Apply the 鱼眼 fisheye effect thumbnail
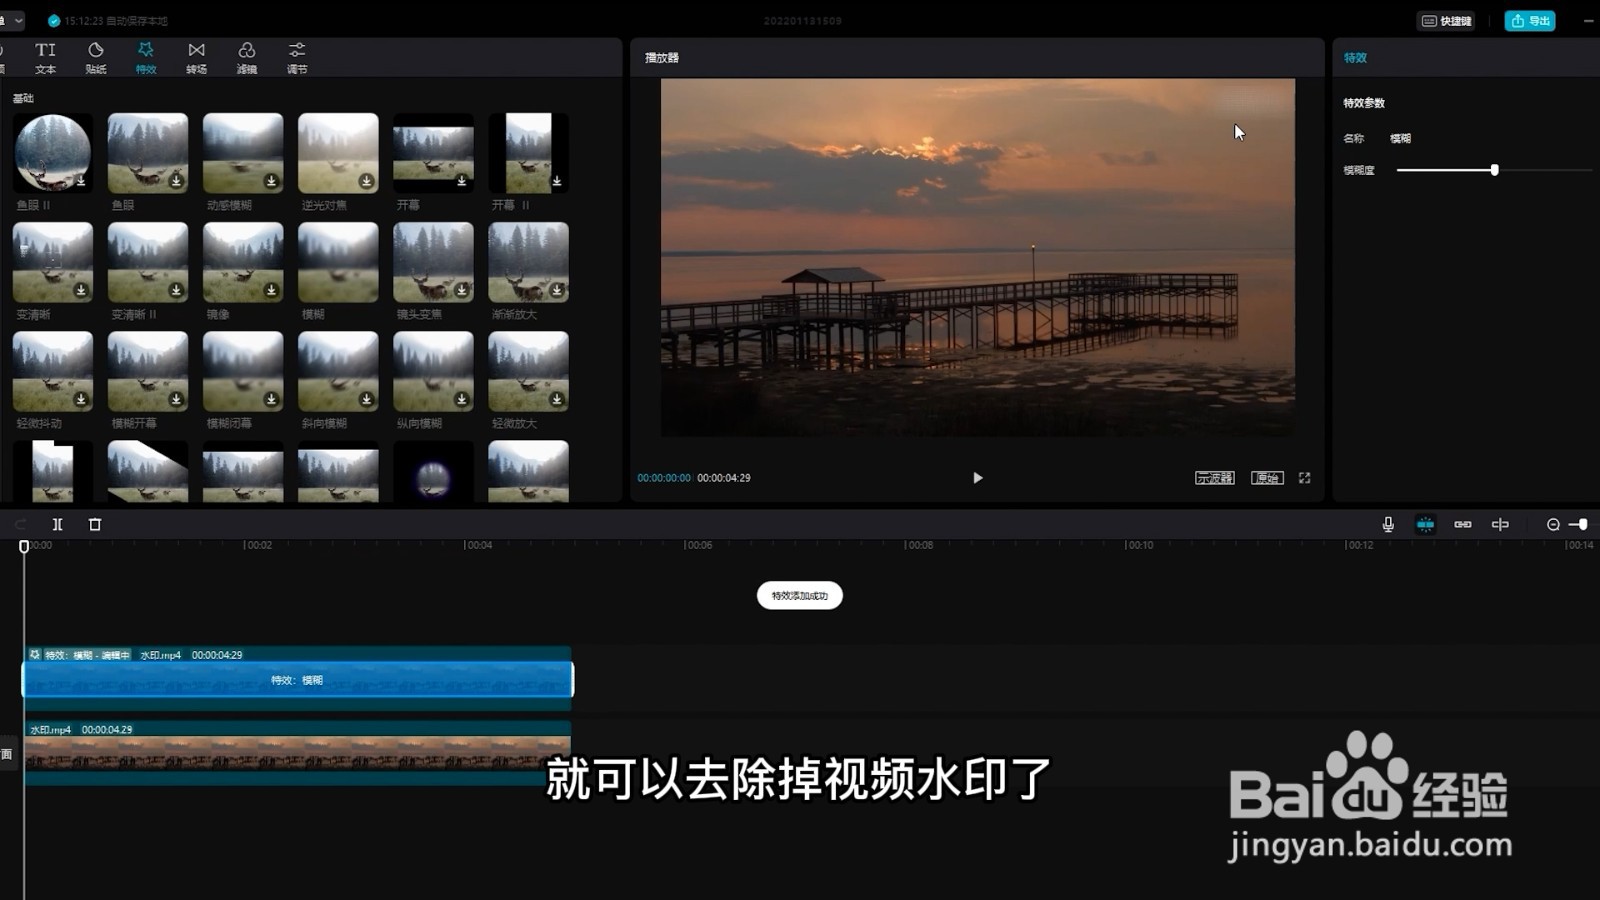This screenshot has height=900, width=1600. tap(147, 154)
